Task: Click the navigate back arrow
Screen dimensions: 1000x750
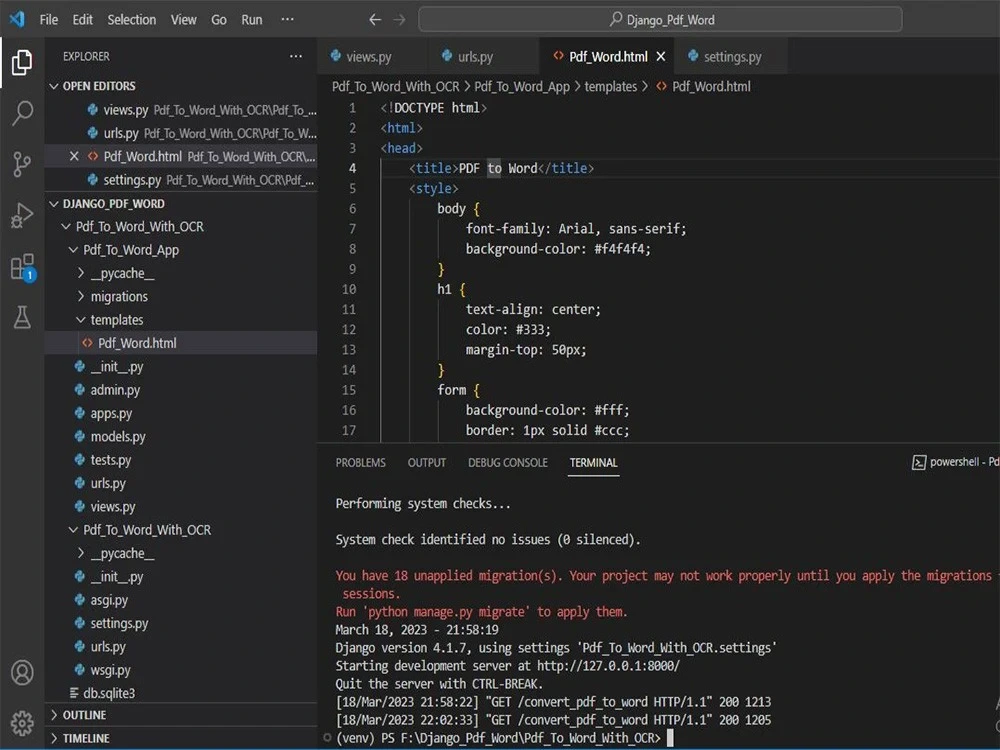Action: [374, 18]
